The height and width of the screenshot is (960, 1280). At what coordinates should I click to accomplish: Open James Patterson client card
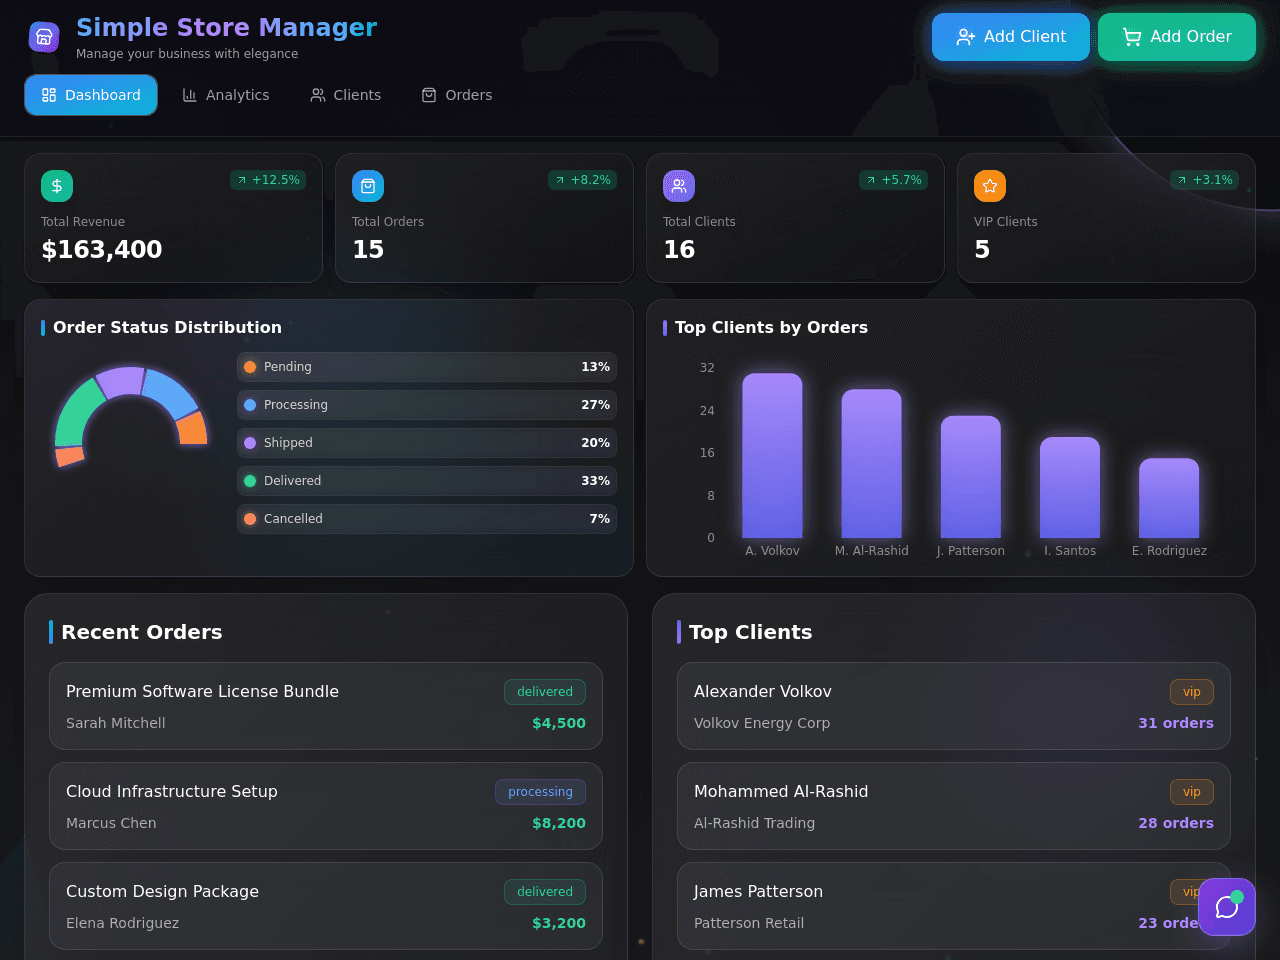tap(954, 906)
